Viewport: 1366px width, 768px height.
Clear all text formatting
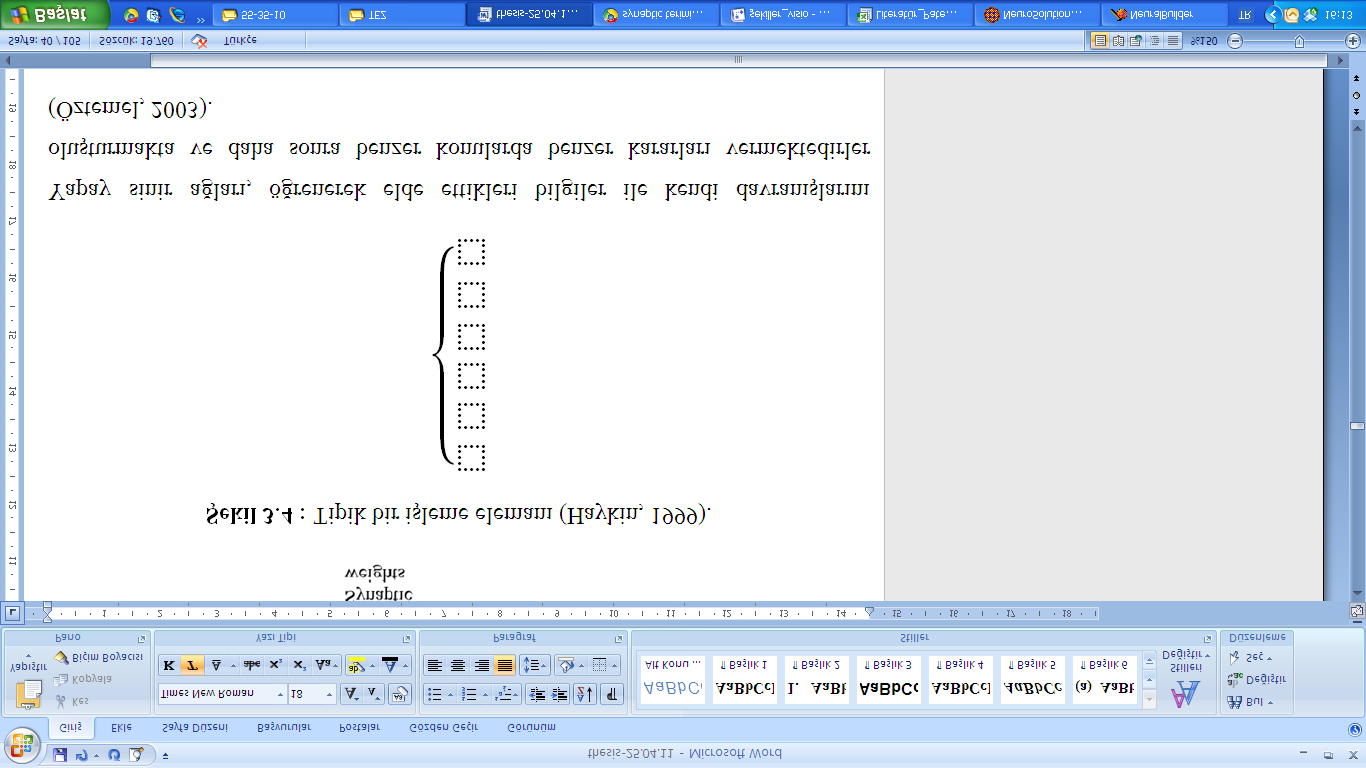pos(399,694)
